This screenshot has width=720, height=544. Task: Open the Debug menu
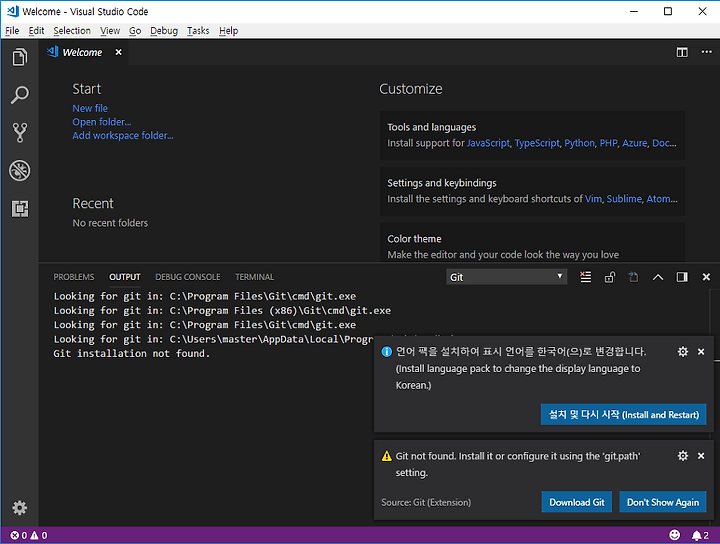pos(164,31)
